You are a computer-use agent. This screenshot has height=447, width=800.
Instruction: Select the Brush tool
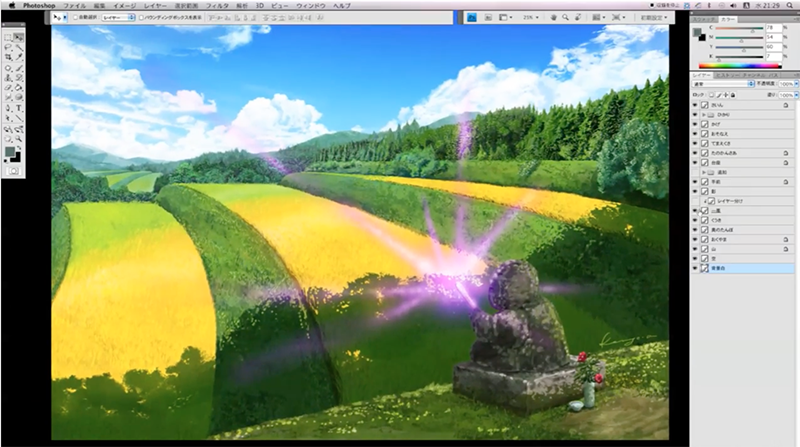[19, 68]
